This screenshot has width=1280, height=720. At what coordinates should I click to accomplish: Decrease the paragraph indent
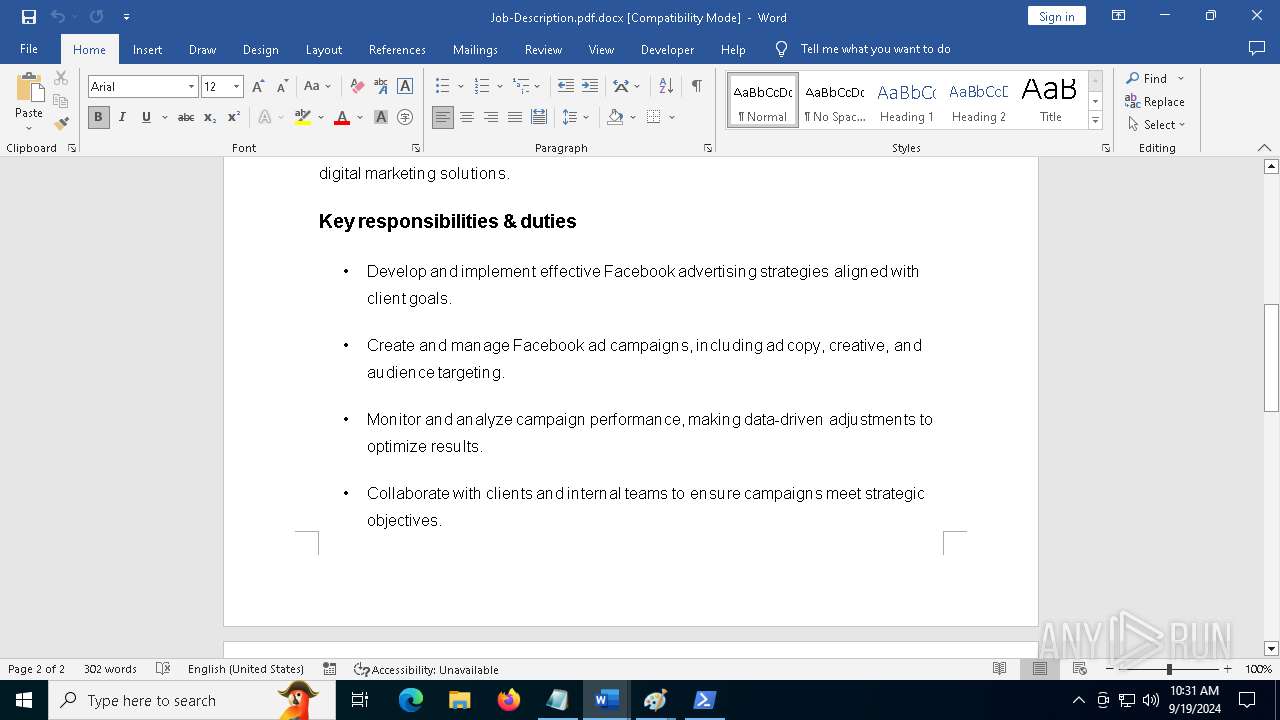pyautogui.click(x=565, y=86)
